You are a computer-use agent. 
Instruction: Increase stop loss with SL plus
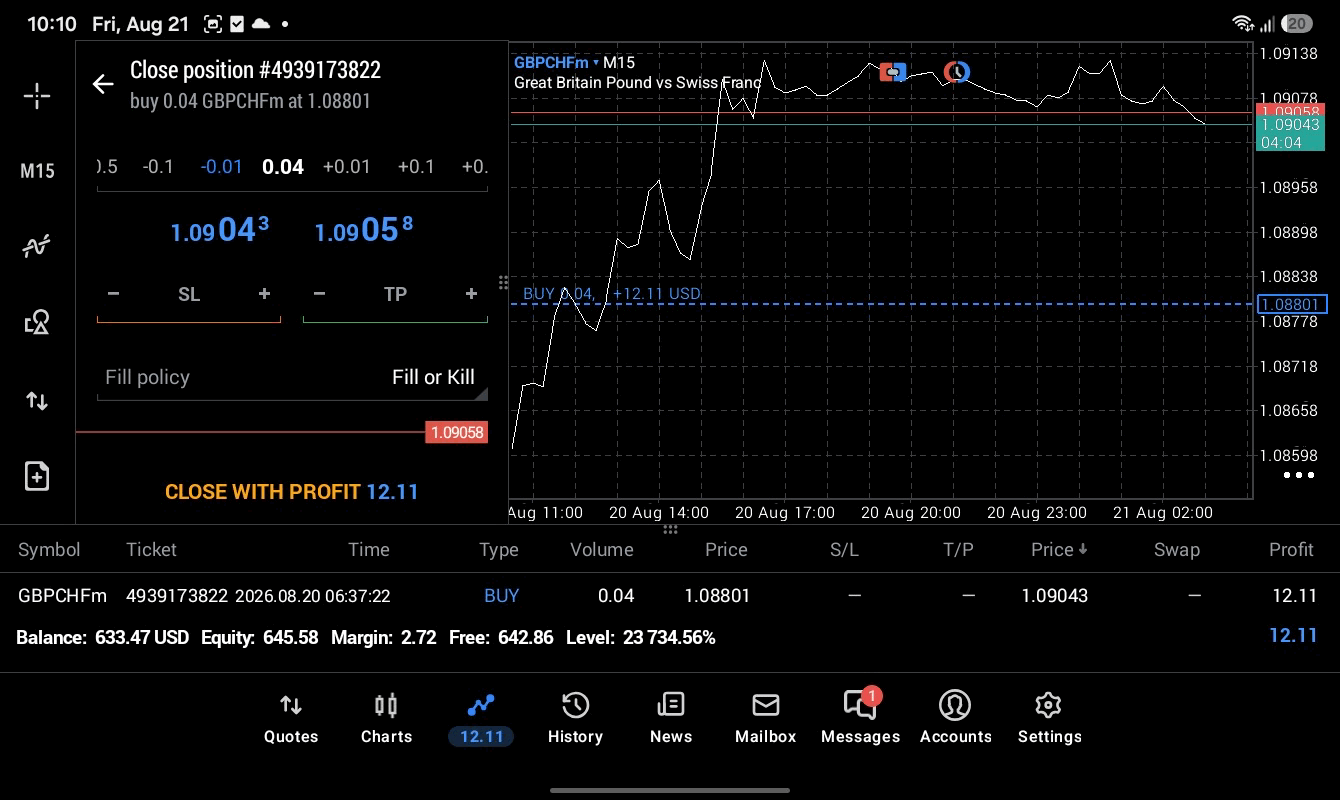point(264,294)
